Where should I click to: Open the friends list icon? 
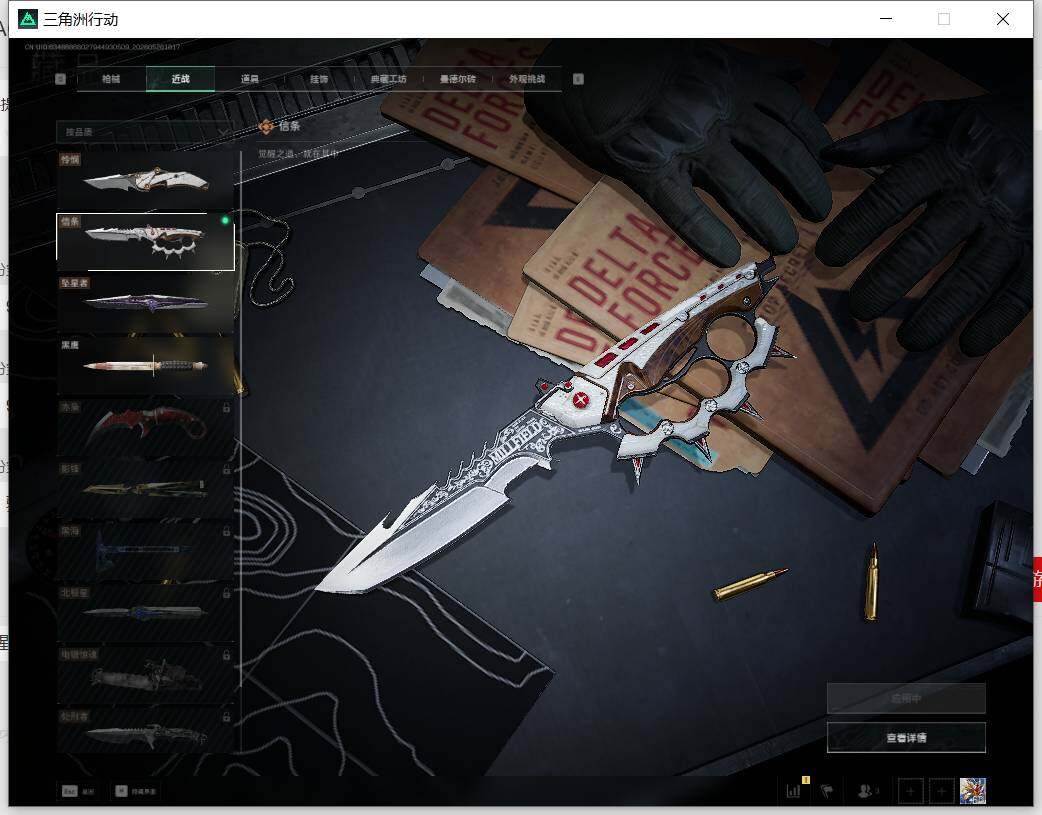coord(867,791)
